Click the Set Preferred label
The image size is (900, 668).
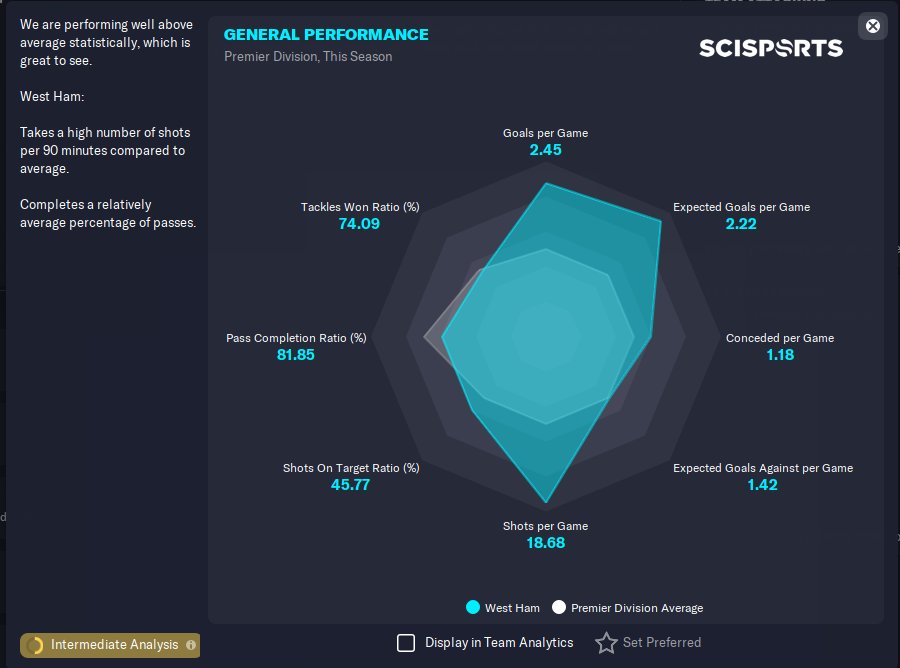coord(661,643)
